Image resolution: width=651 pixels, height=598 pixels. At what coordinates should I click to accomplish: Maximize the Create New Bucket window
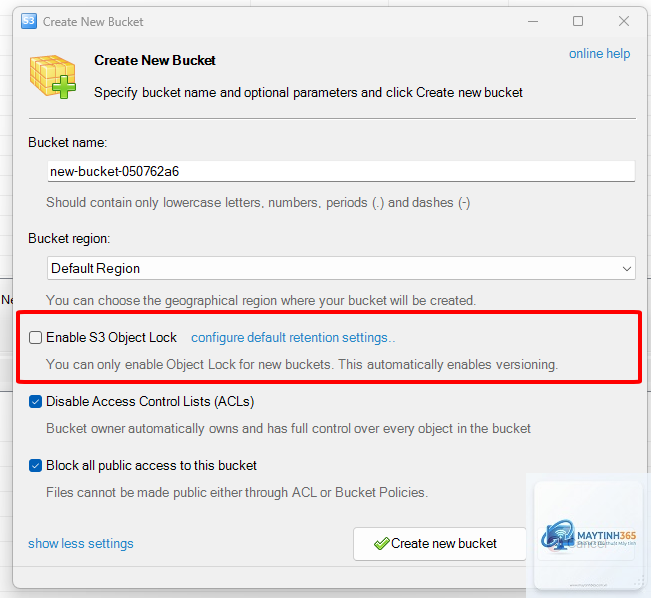click(578, 21)
